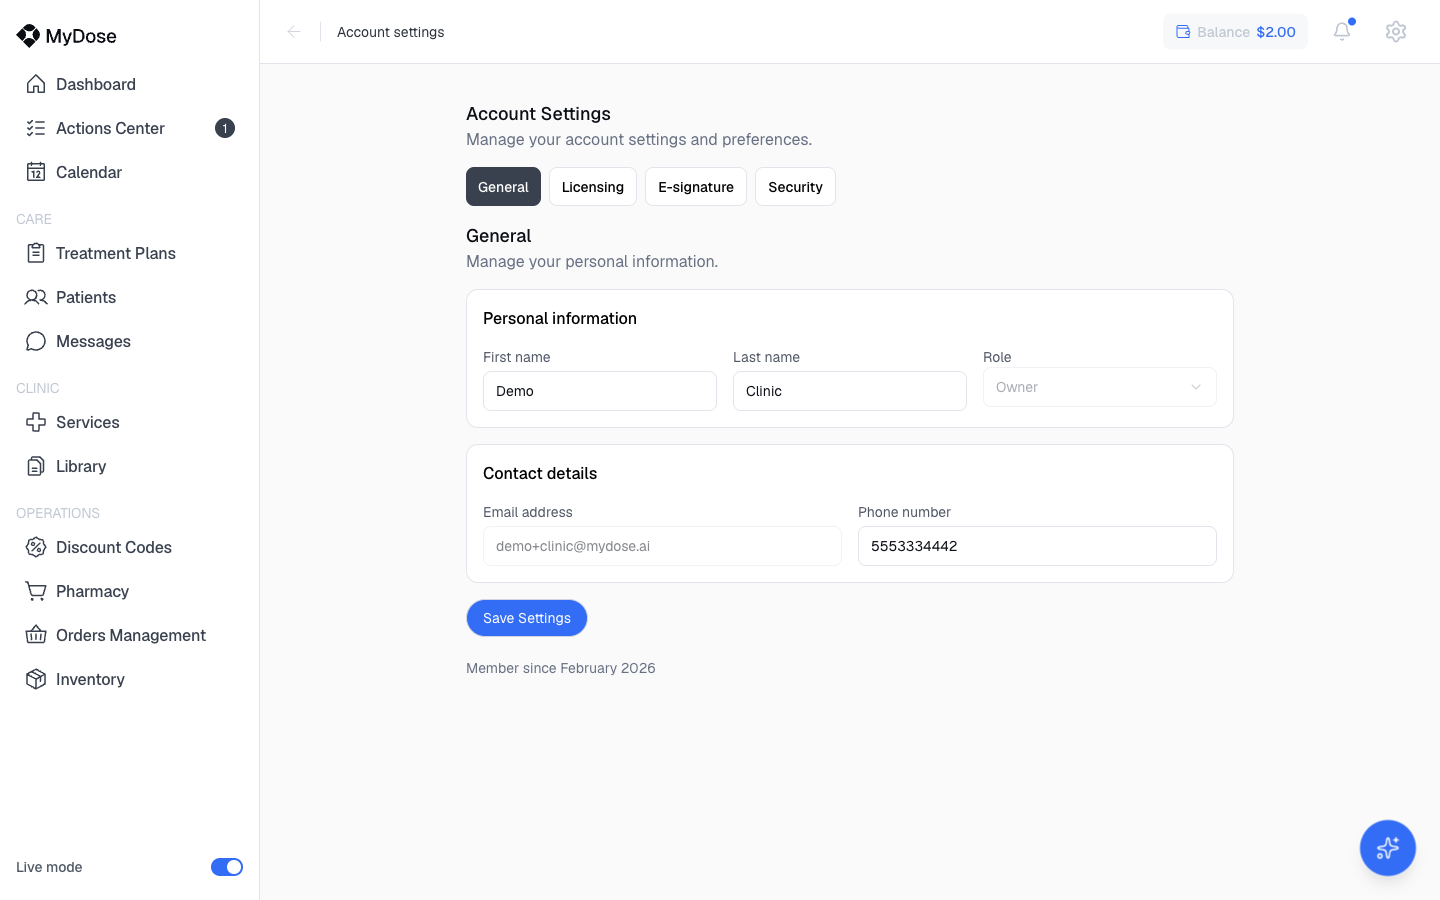Open Actions Center sidebar label
Screen dimensions: 1440x900
click(110, 128)
